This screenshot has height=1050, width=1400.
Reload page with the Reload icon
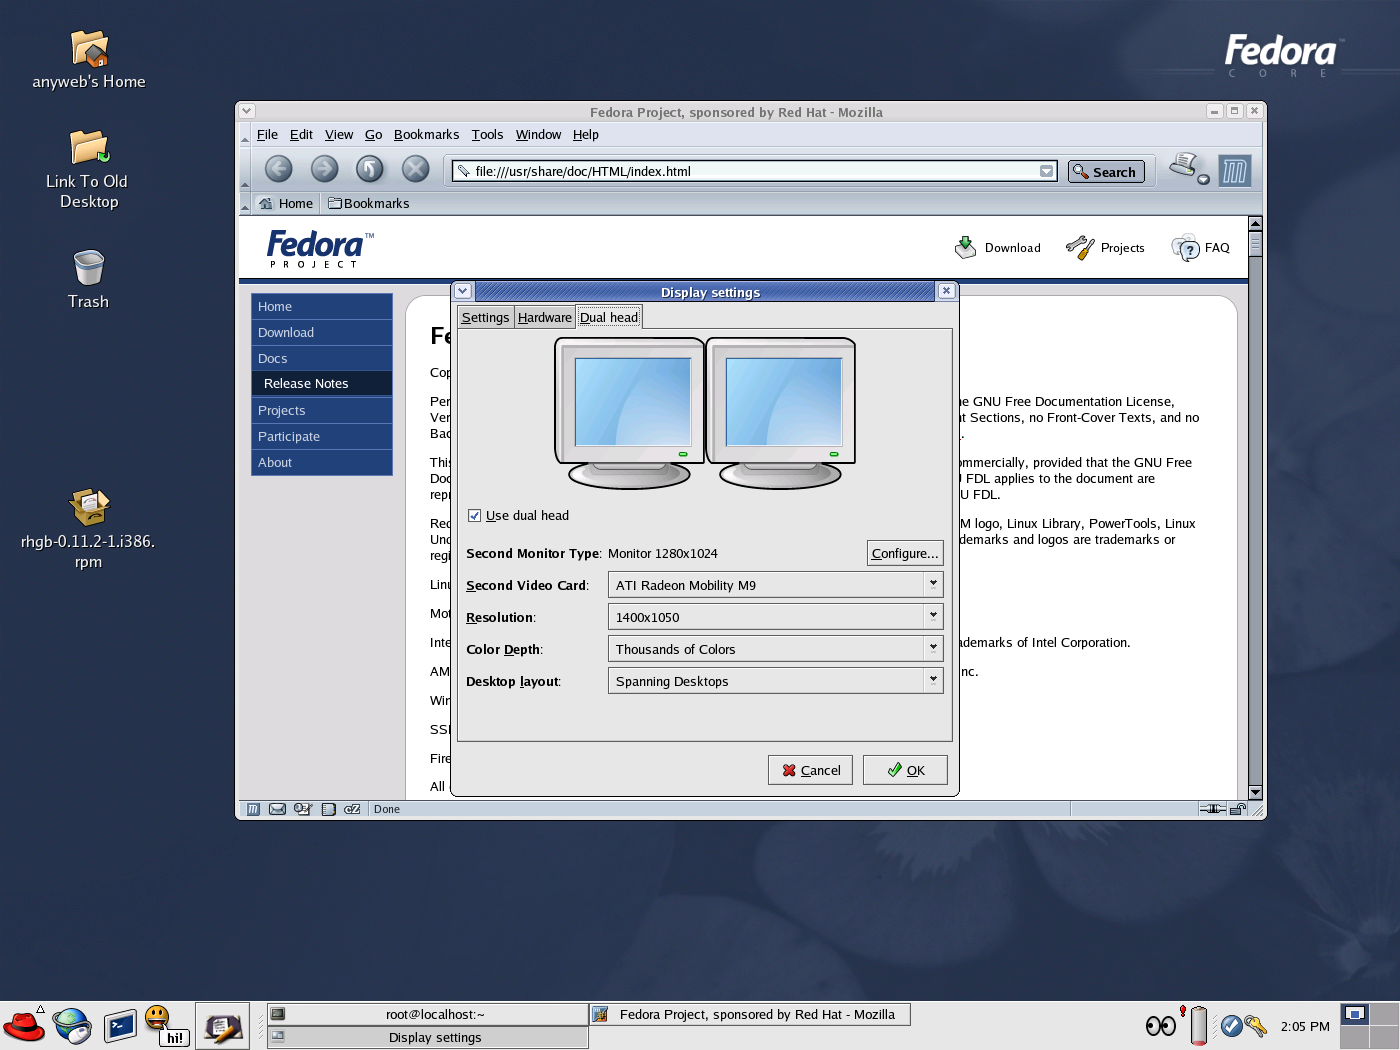[x=370, y=169]
